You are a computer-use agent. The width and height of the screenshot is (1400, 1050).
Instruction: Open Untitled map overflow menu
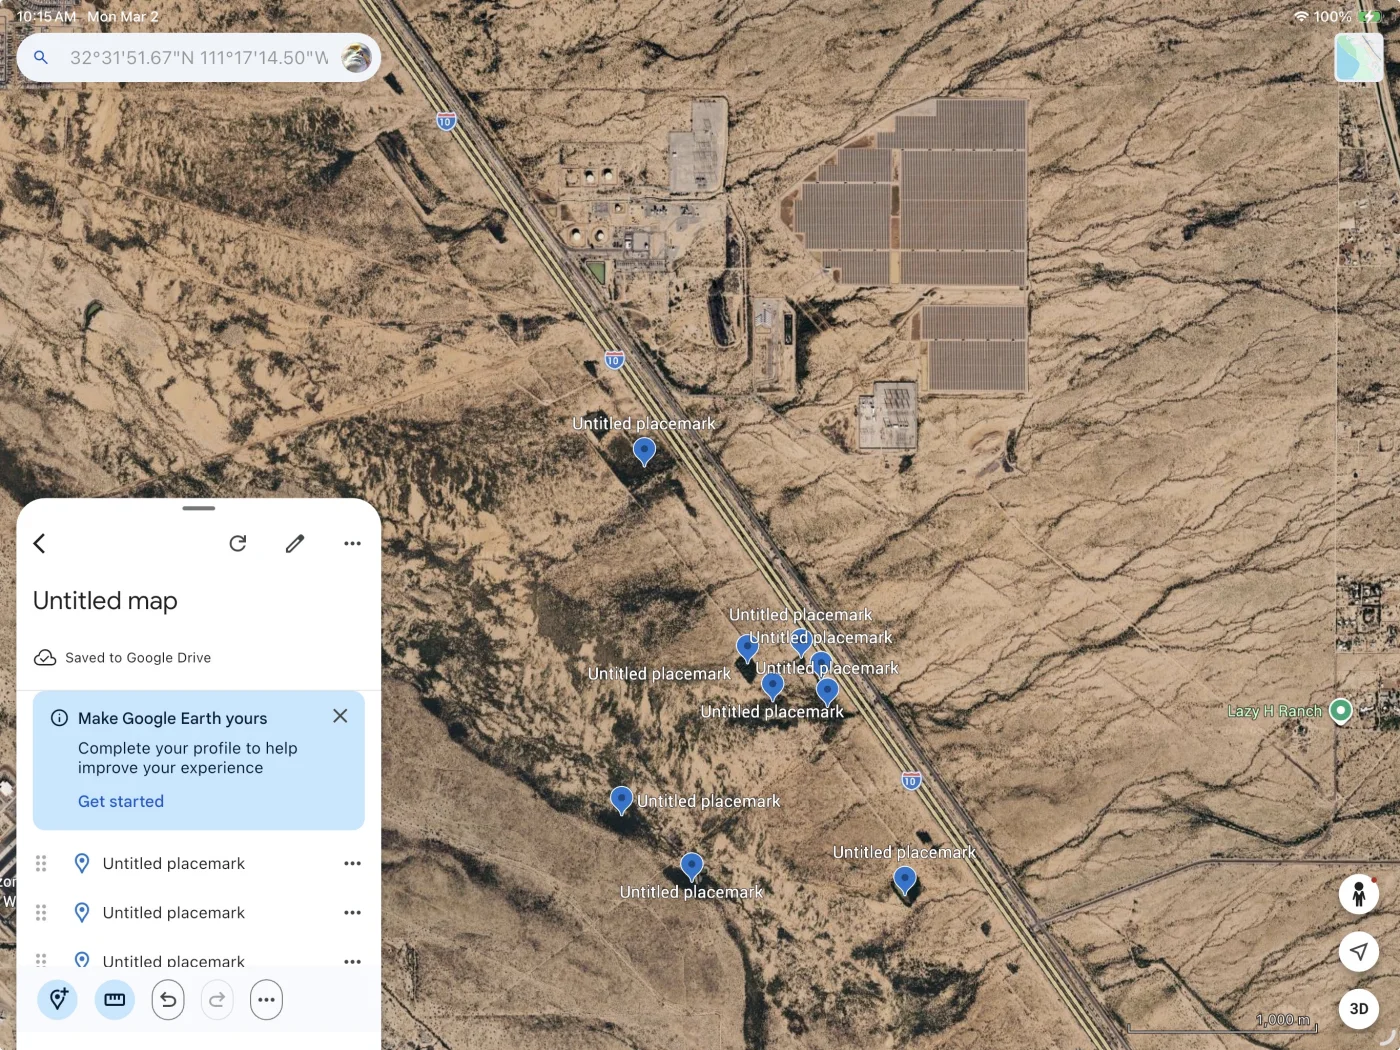352,543
